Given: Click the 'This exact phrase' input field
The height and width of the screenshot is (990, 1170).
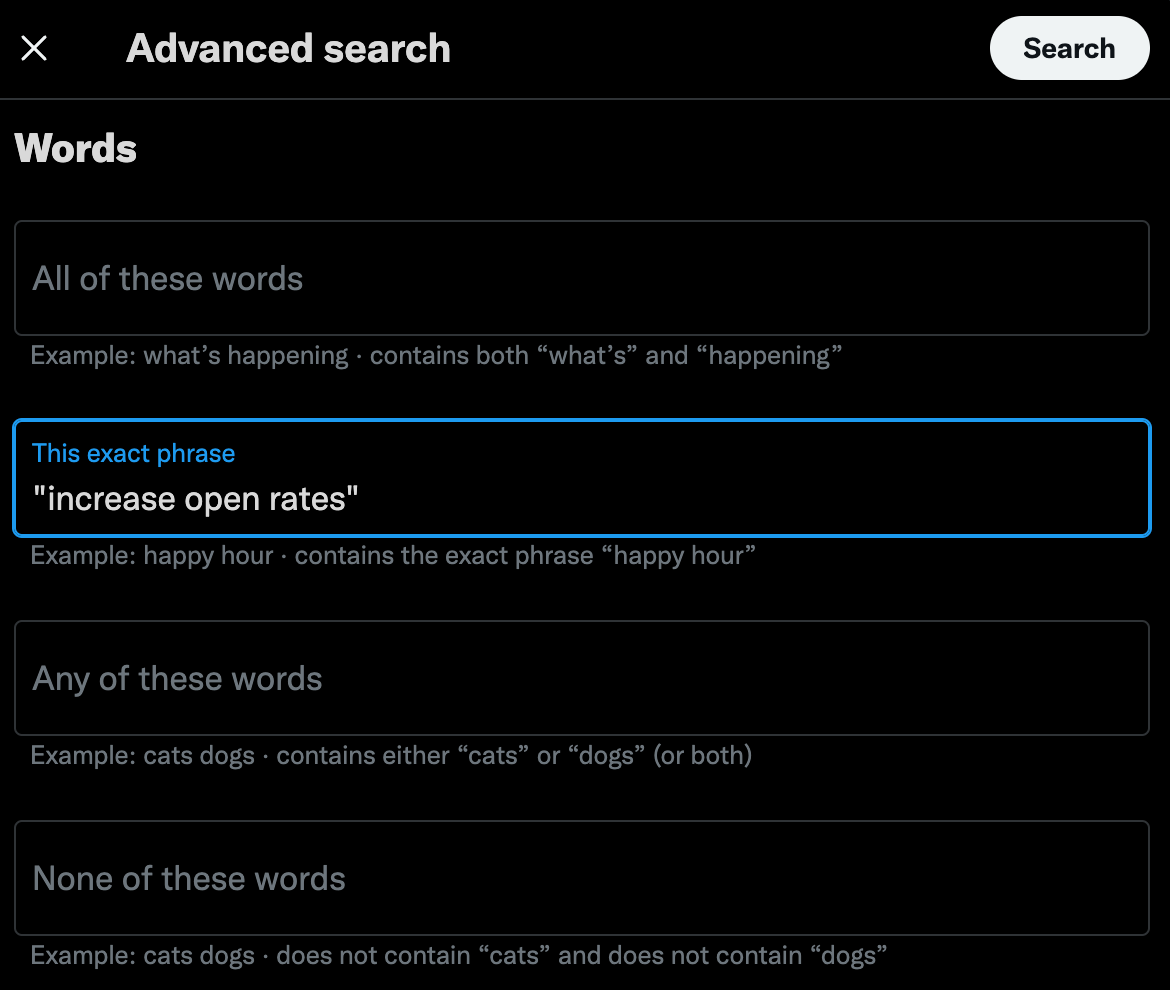Looking at the screenshot, I should pyautogui.click(x=582, y=478).
